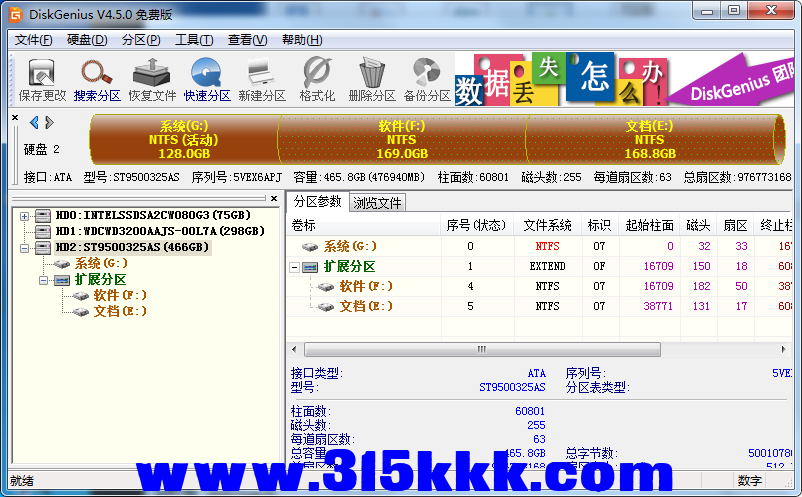Select 软件(F:) label in left tree
The height and width of the screenshot is (497, 802).
tap(120, 296)
